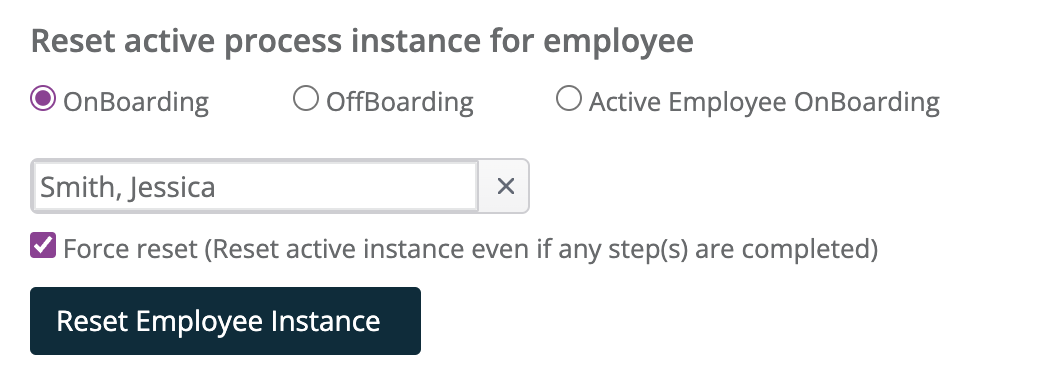Select the Active Employee OnBoarding radio button
1040x378 pixels.
(568, 99)
